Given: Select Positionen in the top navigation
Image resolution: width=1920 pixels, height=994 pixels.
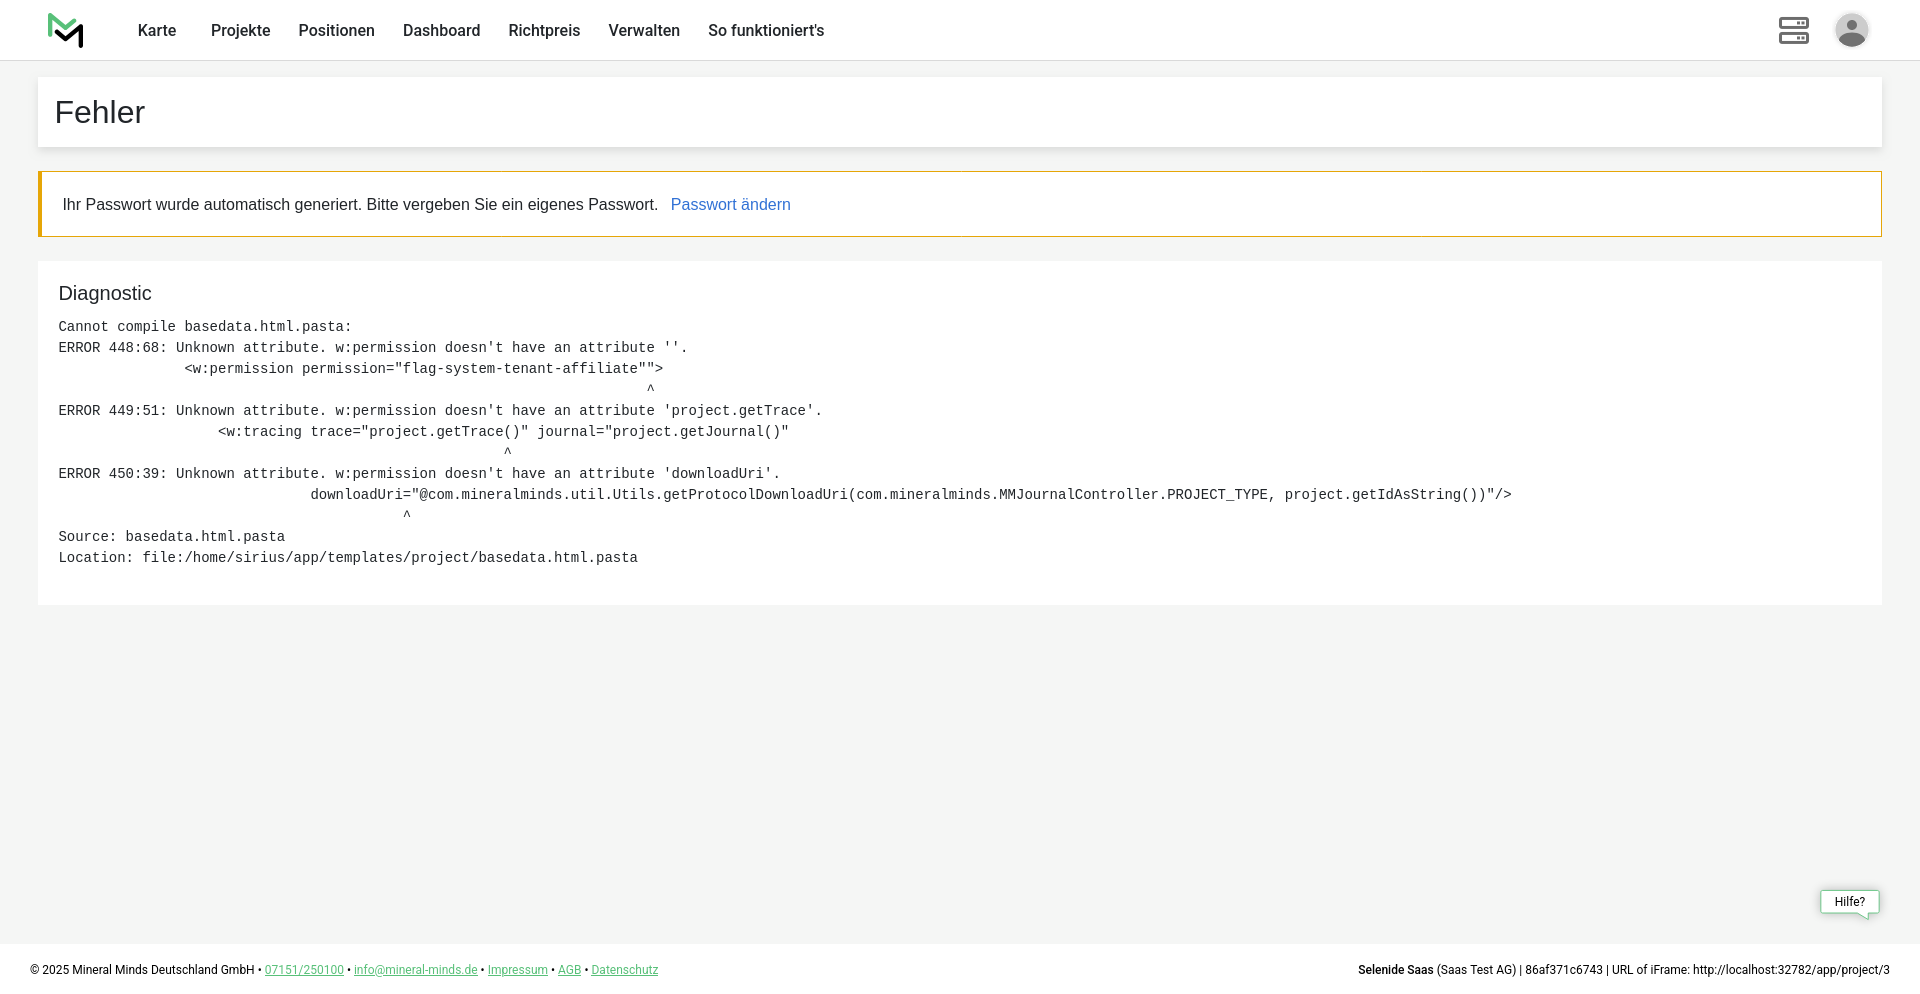Looking at the screenshot, I should pos(336,31).
